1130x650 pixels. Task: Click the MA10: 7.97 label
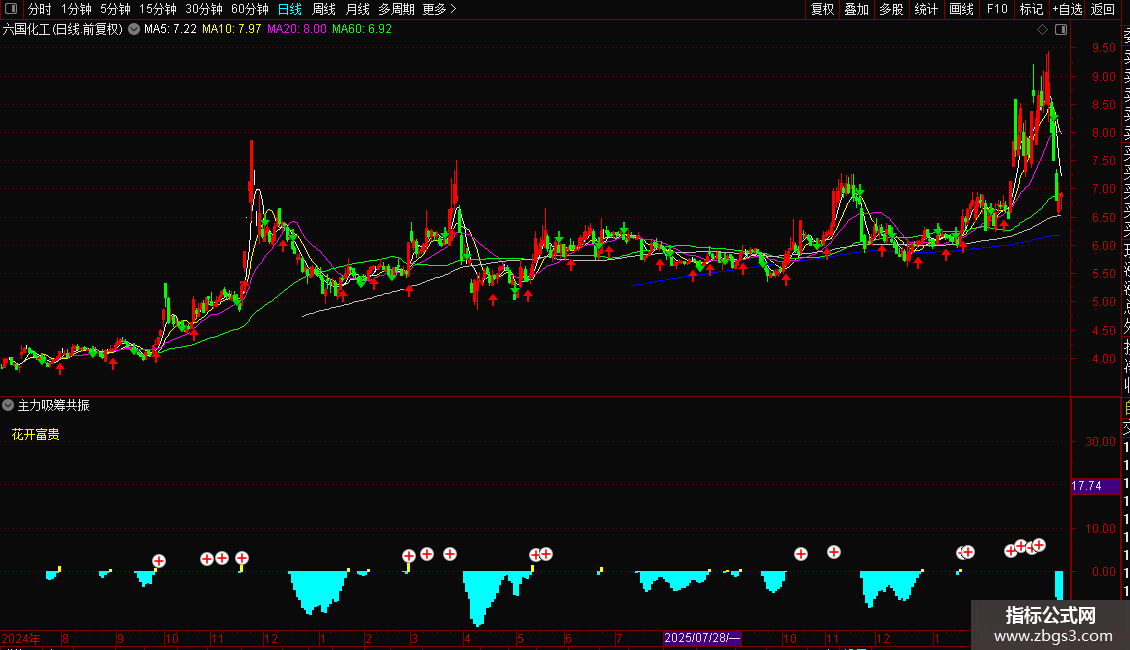tap(232, 30)
